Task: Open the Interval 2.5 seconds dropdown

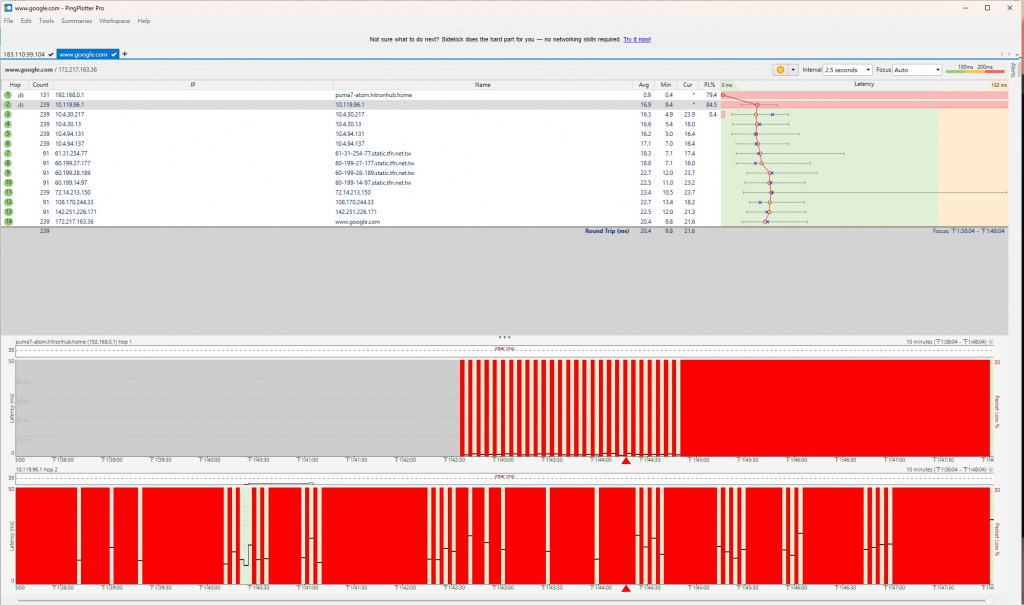Action: click(847, 69)
